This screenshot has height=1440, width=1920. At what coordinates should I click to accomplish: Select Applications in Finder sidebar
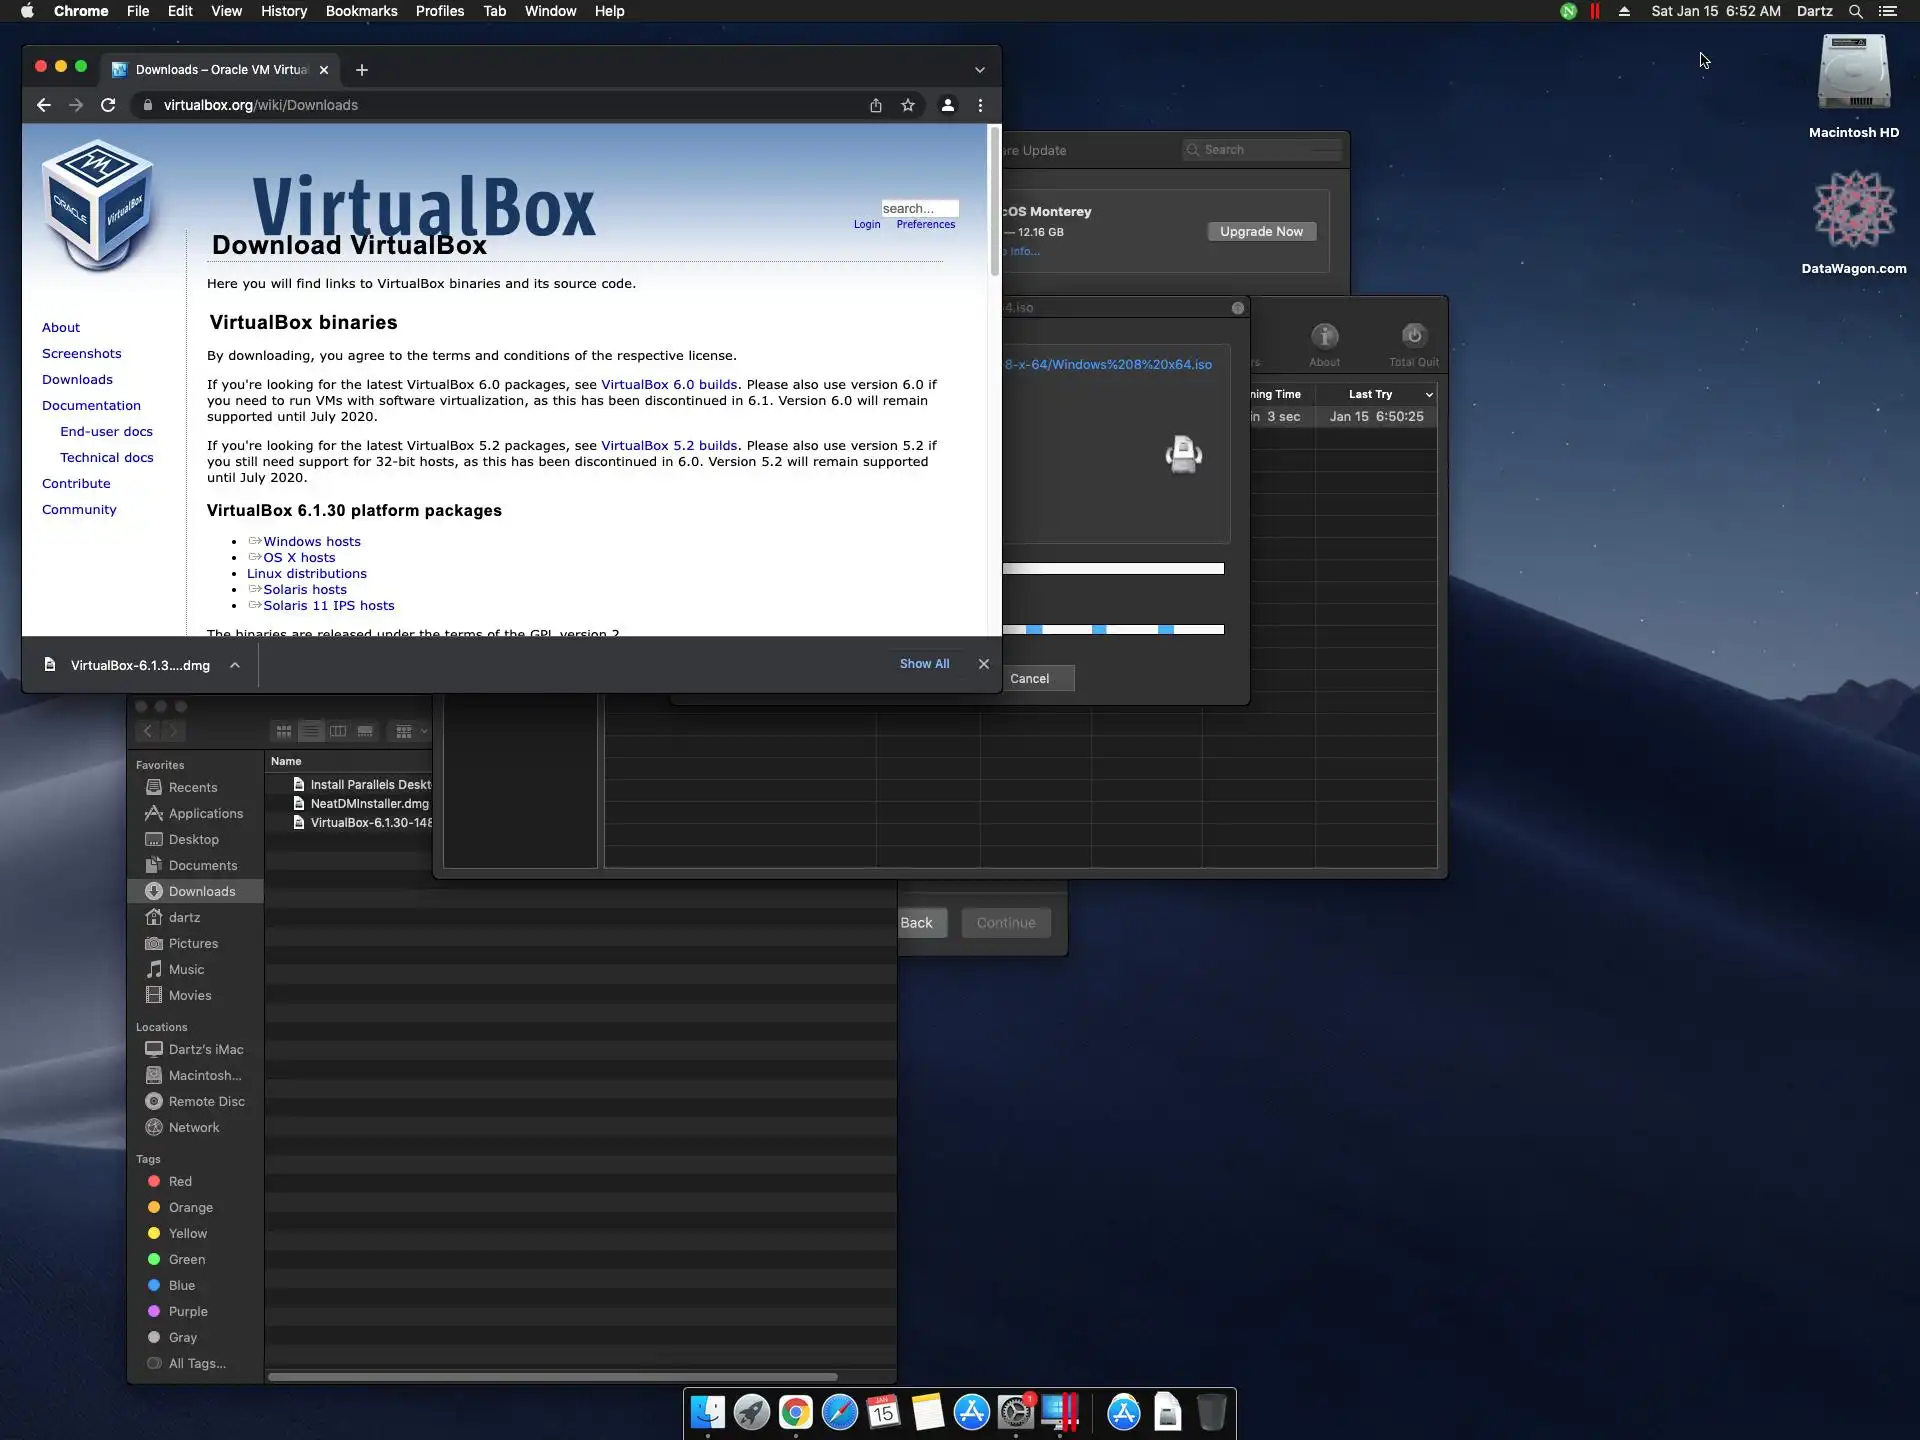tap(205, 813)
